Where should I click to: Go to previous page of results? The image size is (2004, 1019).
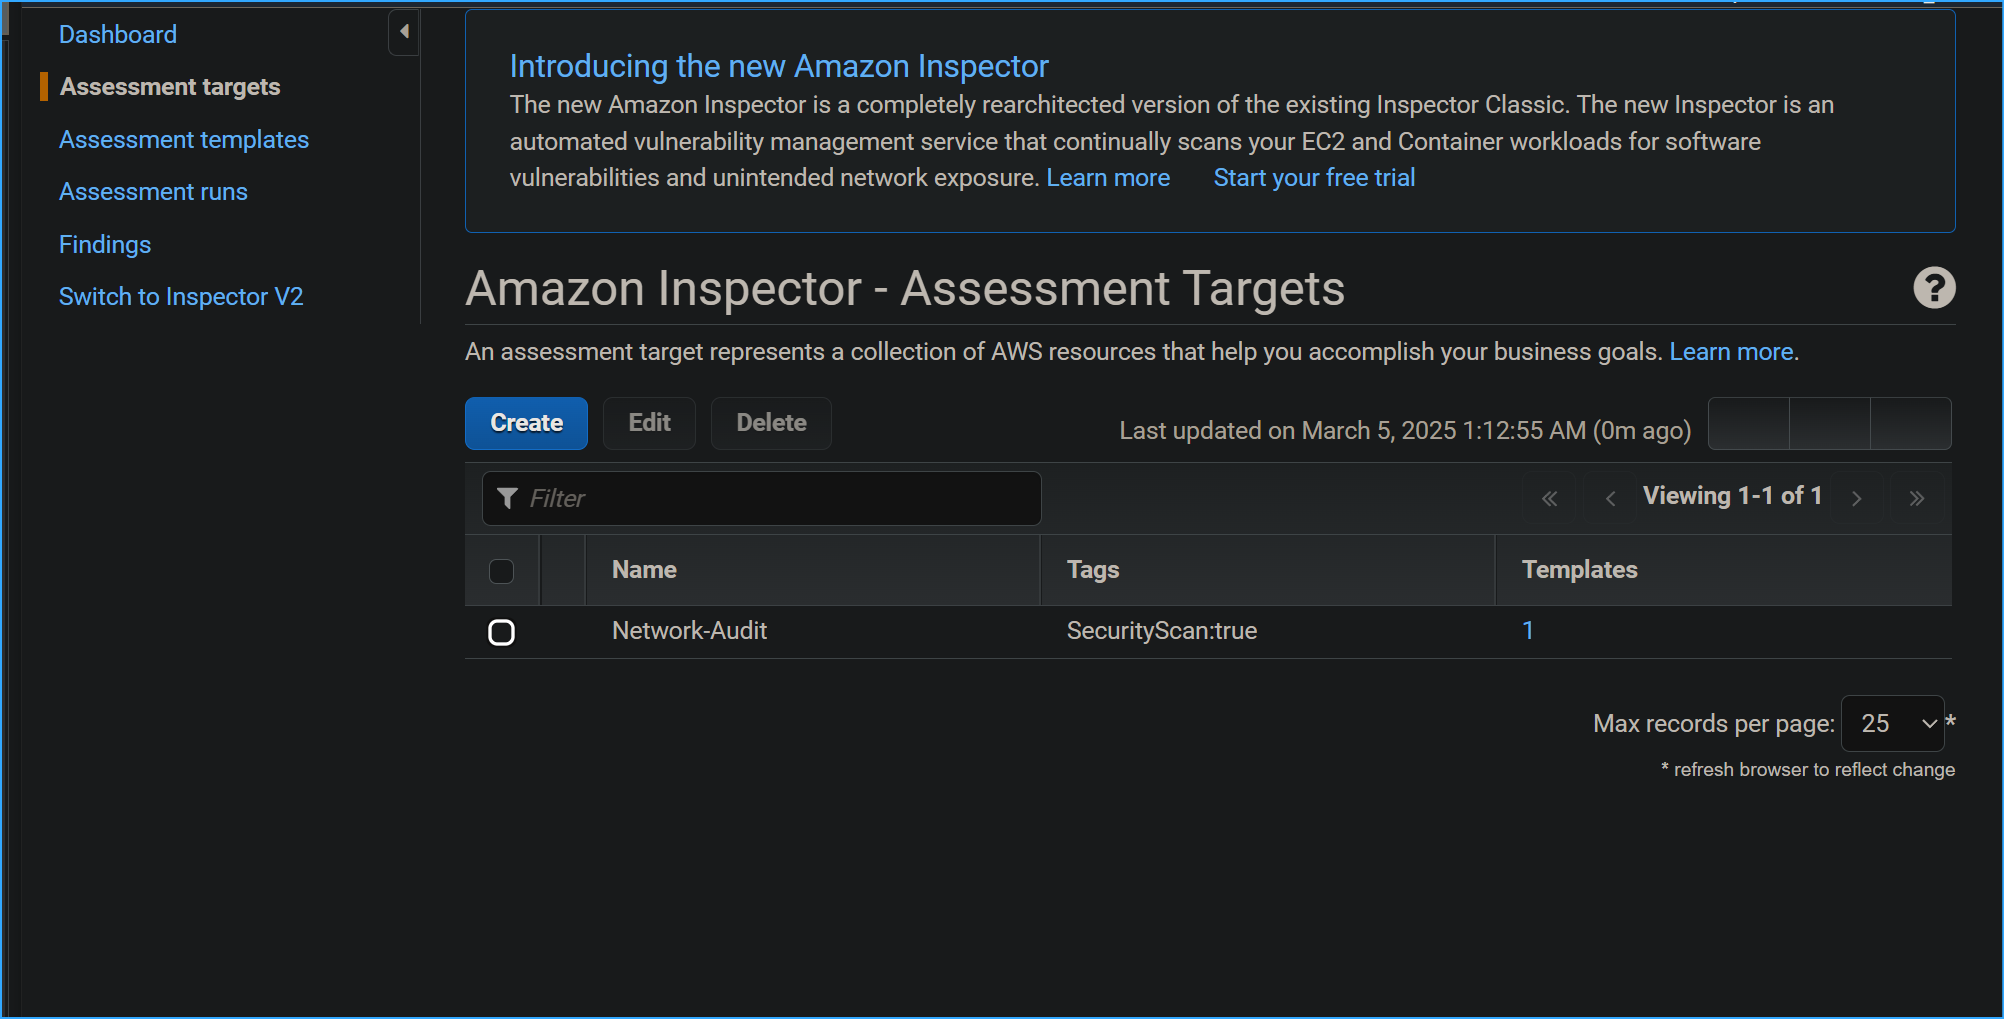click(1610, 498)
